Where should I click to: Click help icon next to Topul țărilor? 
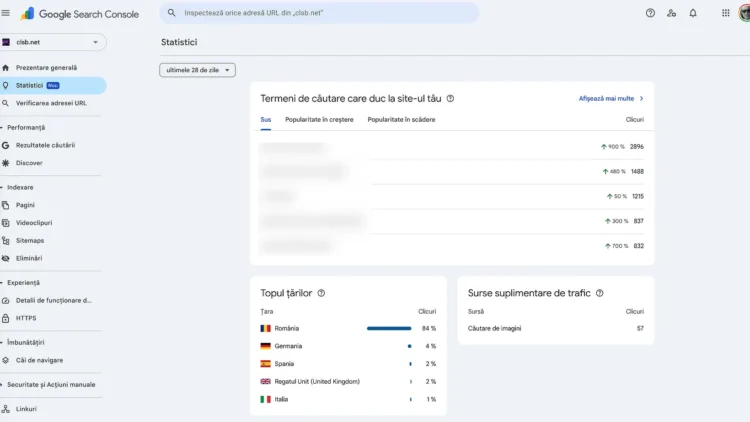pos(321,293)
